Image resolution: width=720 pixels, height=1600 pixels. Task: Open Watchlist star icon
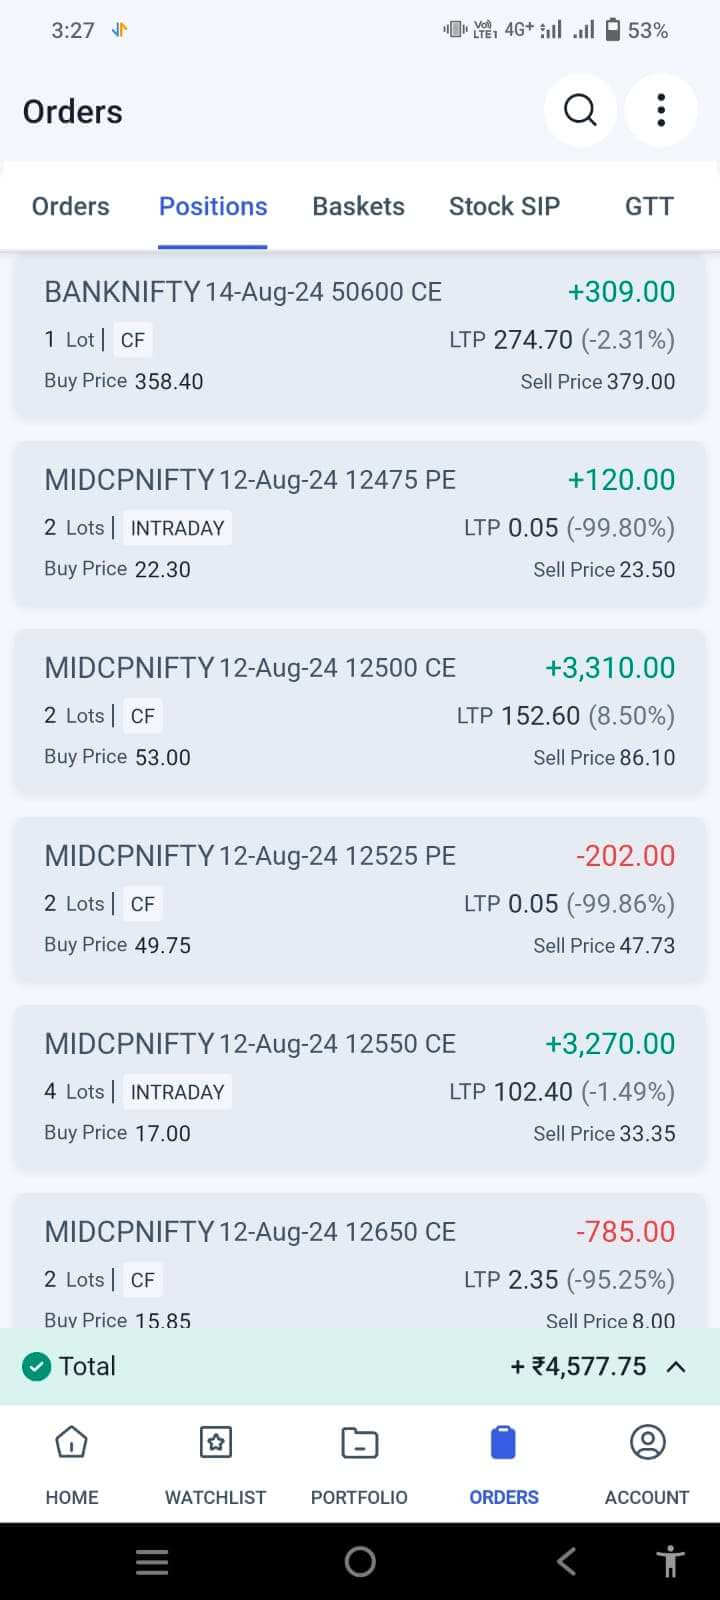[215, 1443]
